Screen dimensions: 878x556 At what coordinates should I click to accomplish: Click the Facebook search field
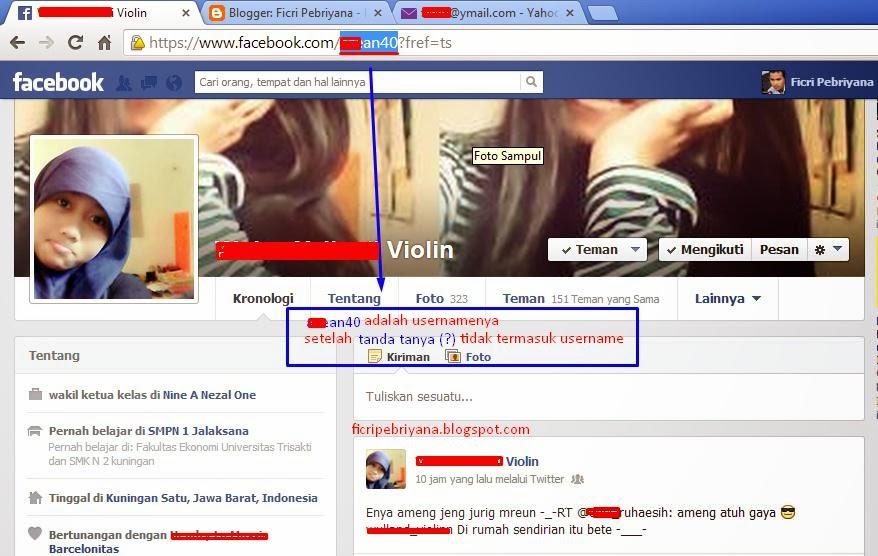(x=357, y=82)
